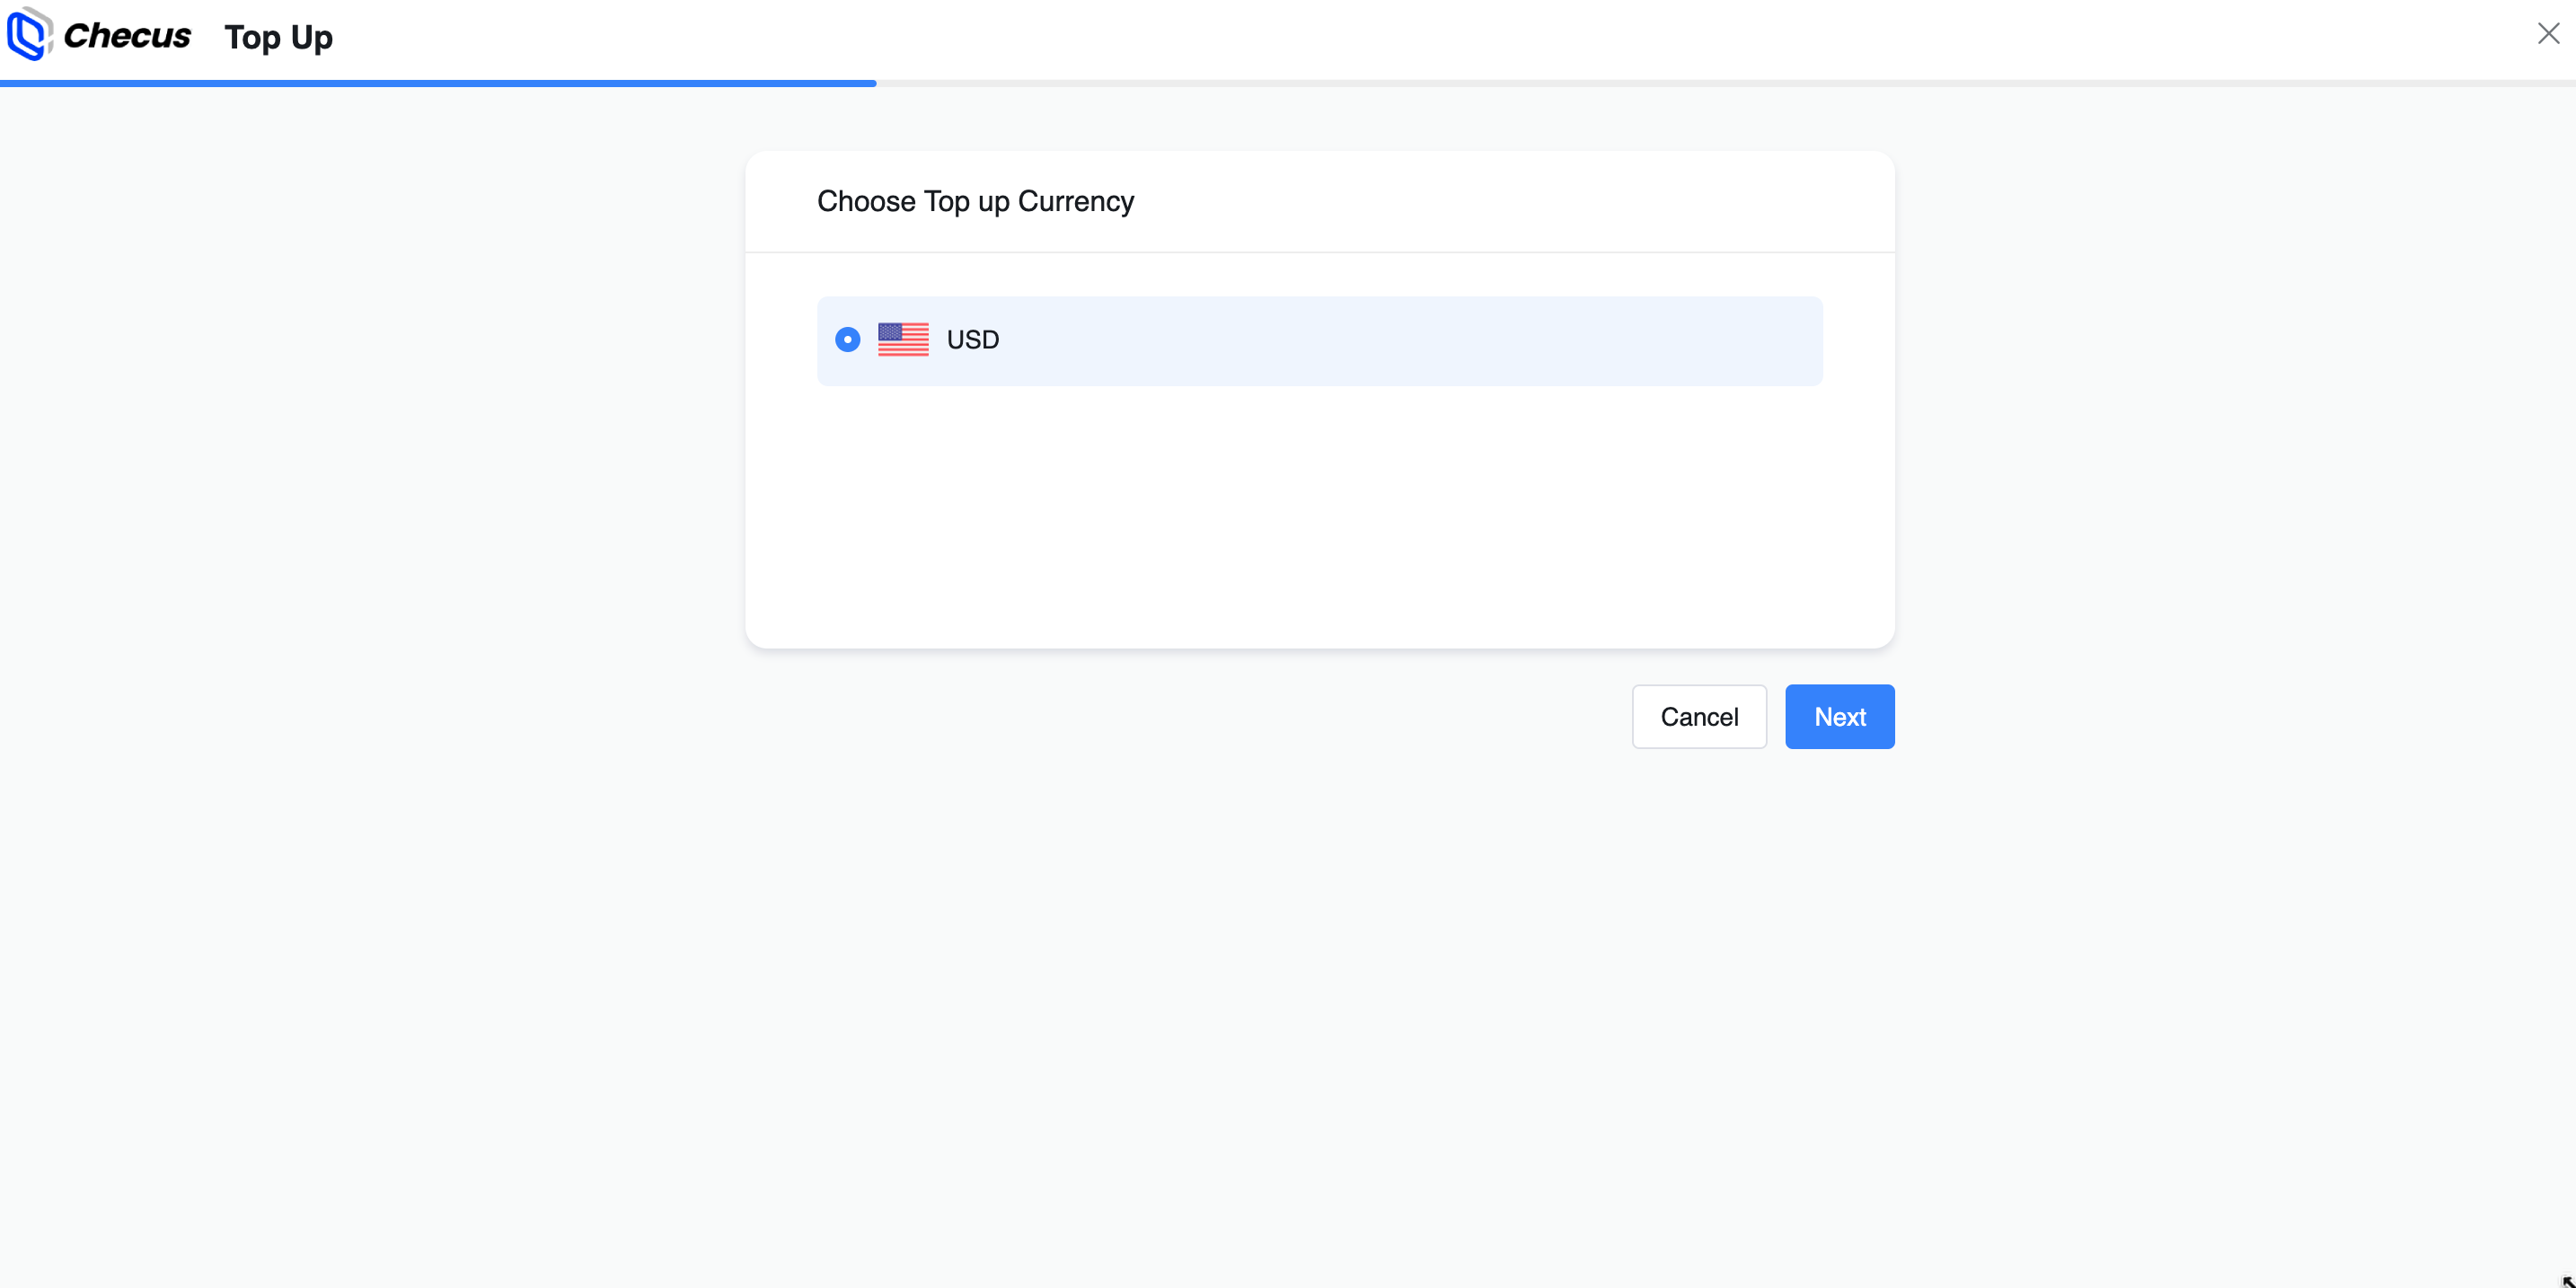Click the United States flag icon
Screen dimensions: 2576x1288
tap(903, 340)
